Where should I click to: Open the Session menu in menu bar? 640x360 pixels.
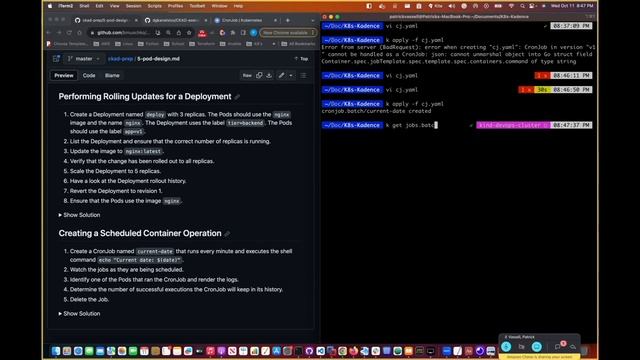(133, 6)
